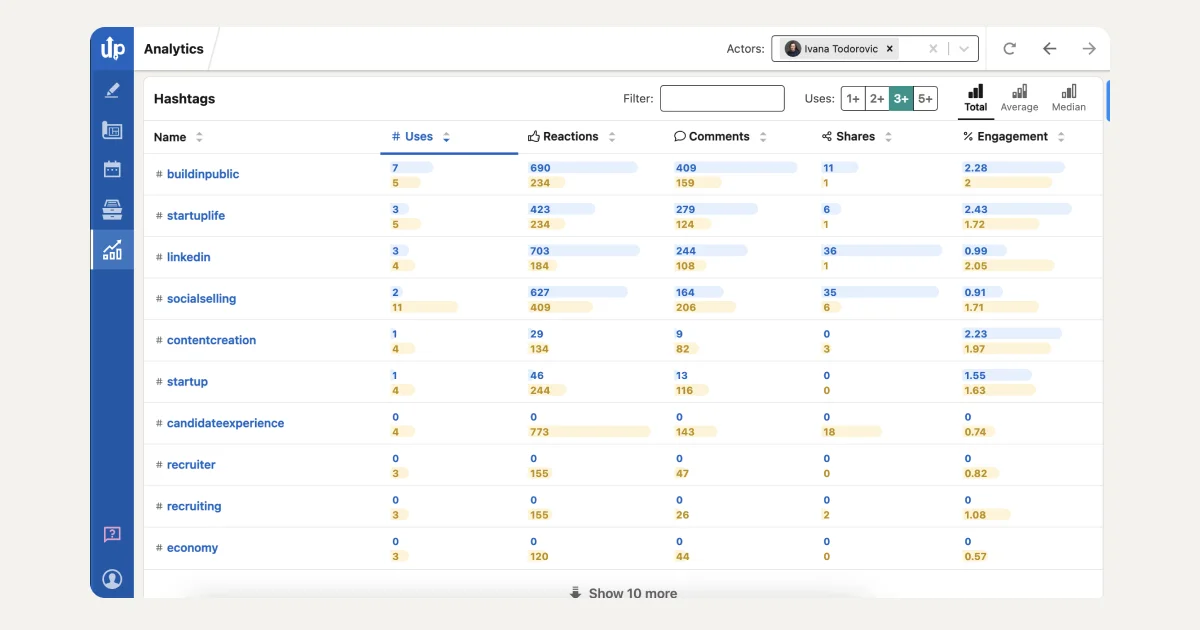Click inside the hashtag Filter field

pyautogui.click(x=722, y=98)
